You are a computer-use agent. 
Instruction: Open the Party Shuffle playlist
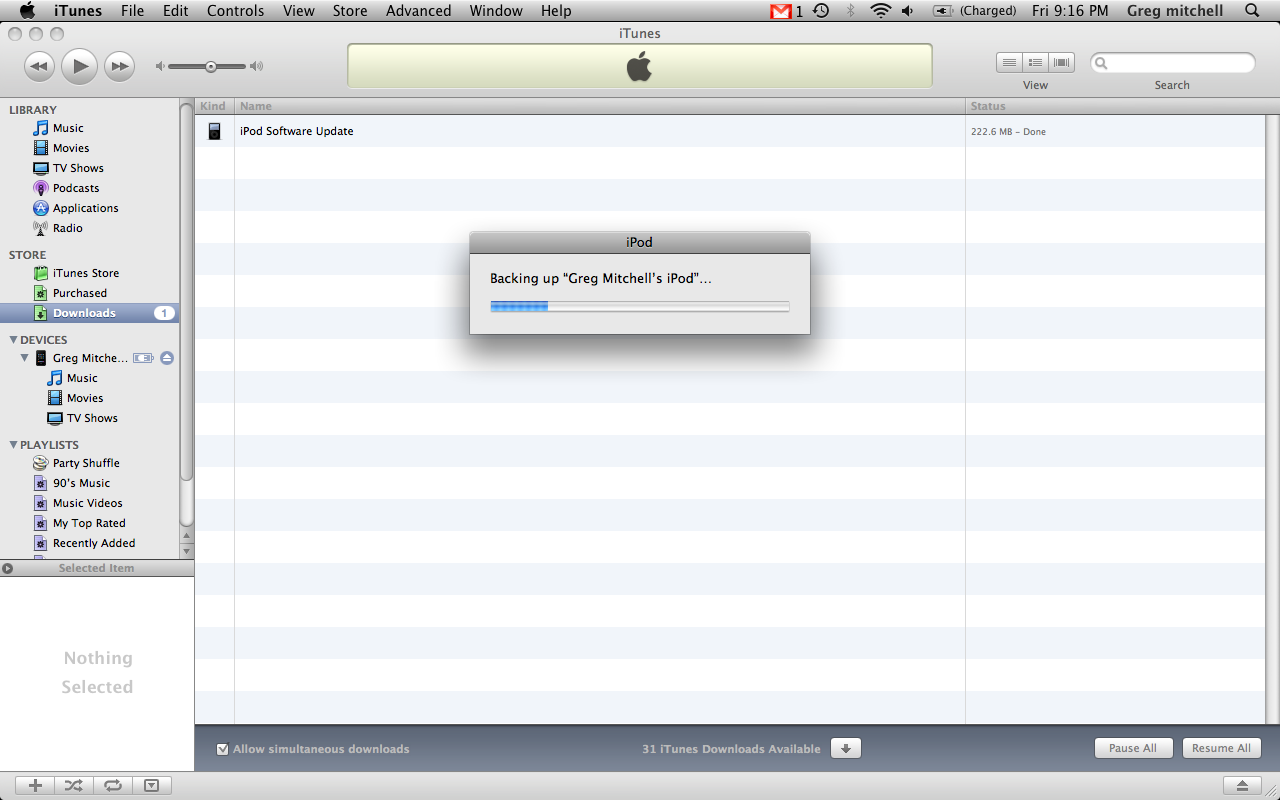tap(86, 463)
